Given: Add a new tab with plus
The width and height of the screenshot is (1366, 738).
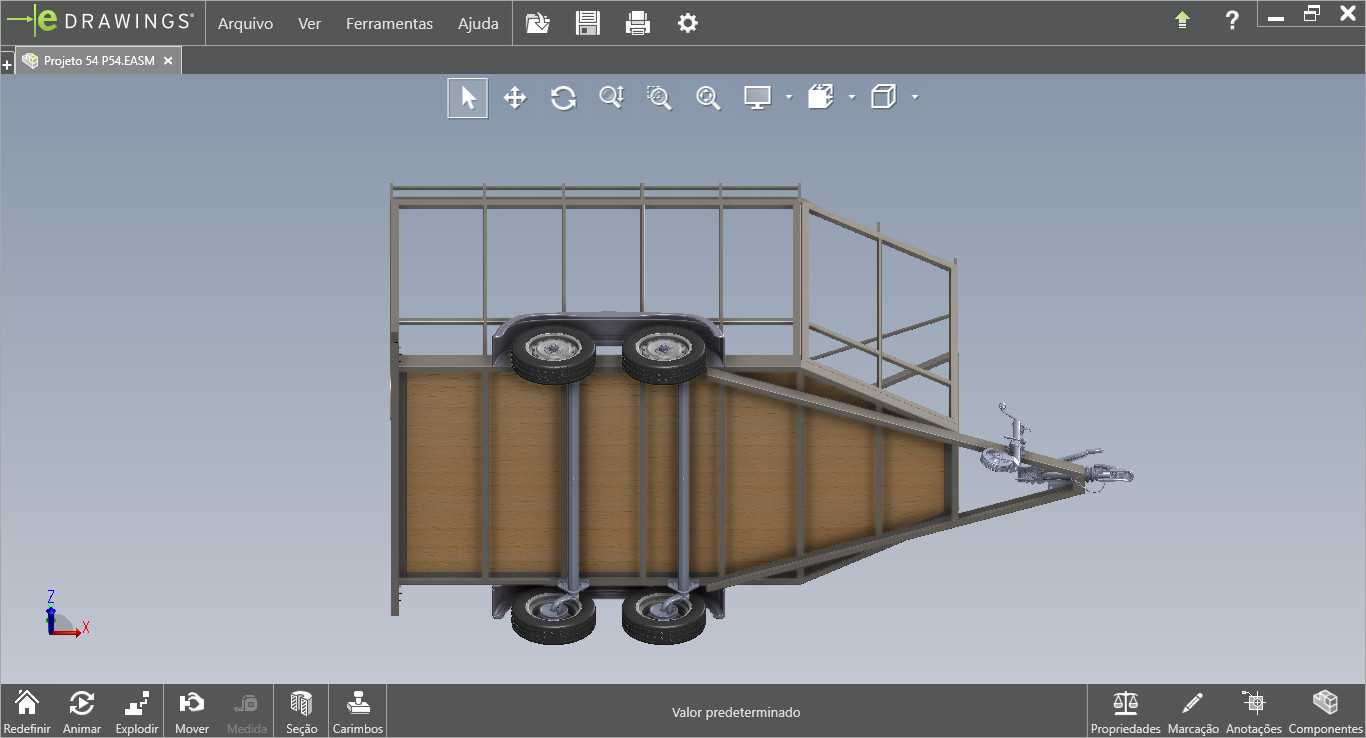Looking at the screenshot, I should coord(7,65).
